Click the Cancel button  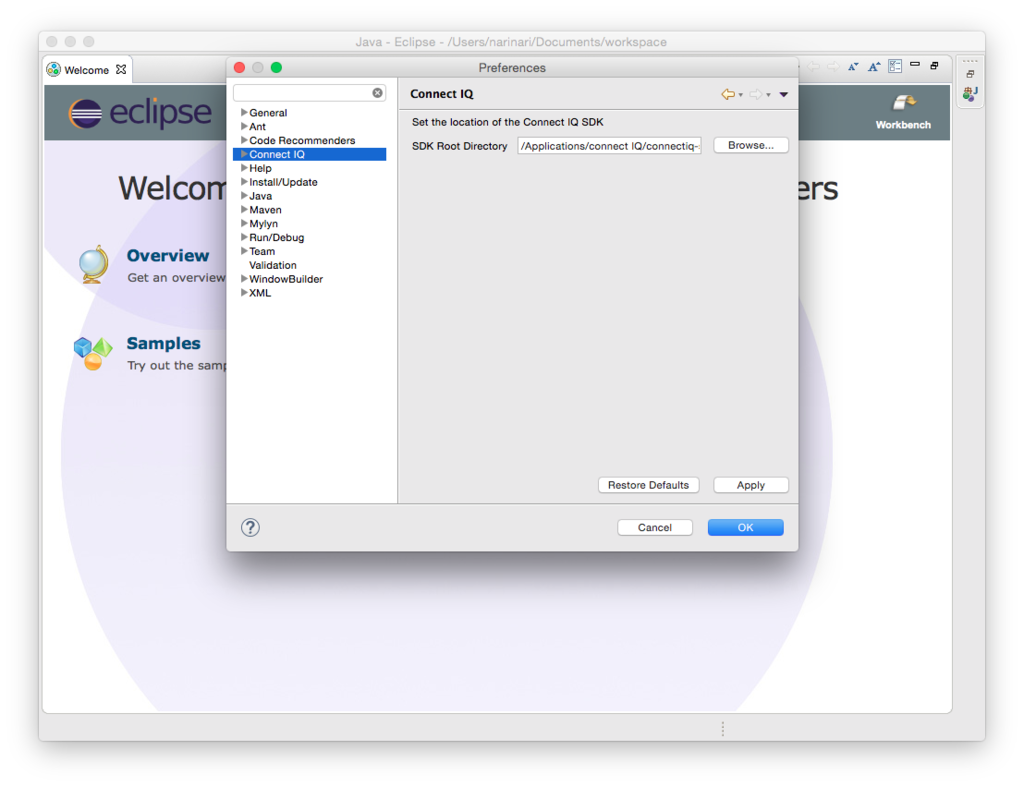pos(654,527)
